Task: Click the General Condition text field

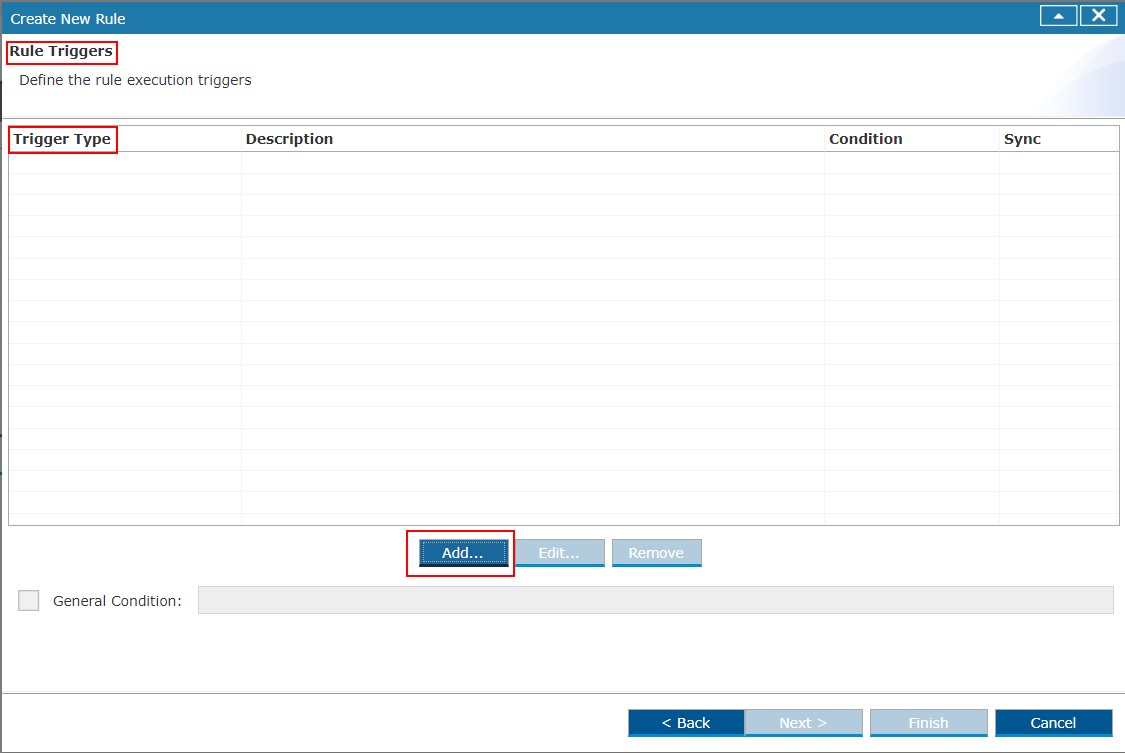Action: pos(655,600)
